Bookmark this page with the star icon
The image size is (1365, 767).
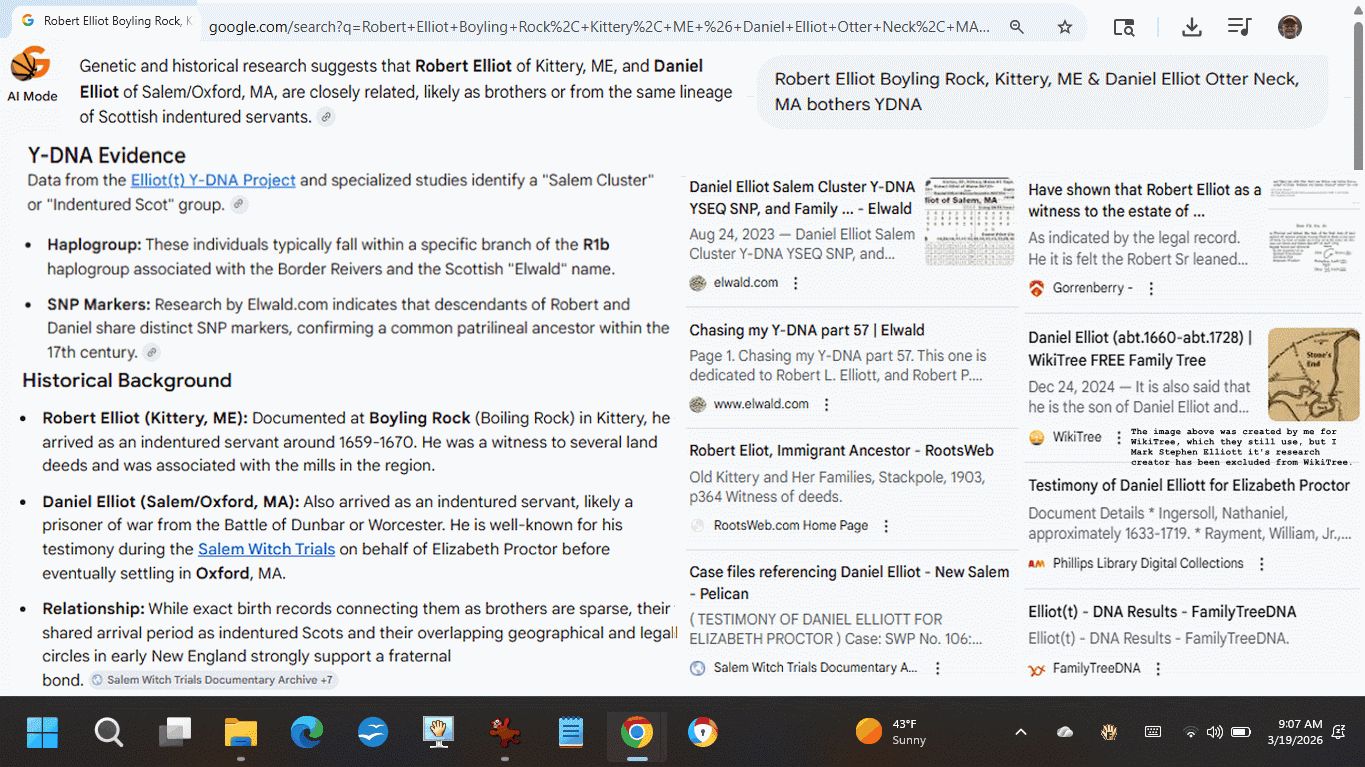point(1065,27)
